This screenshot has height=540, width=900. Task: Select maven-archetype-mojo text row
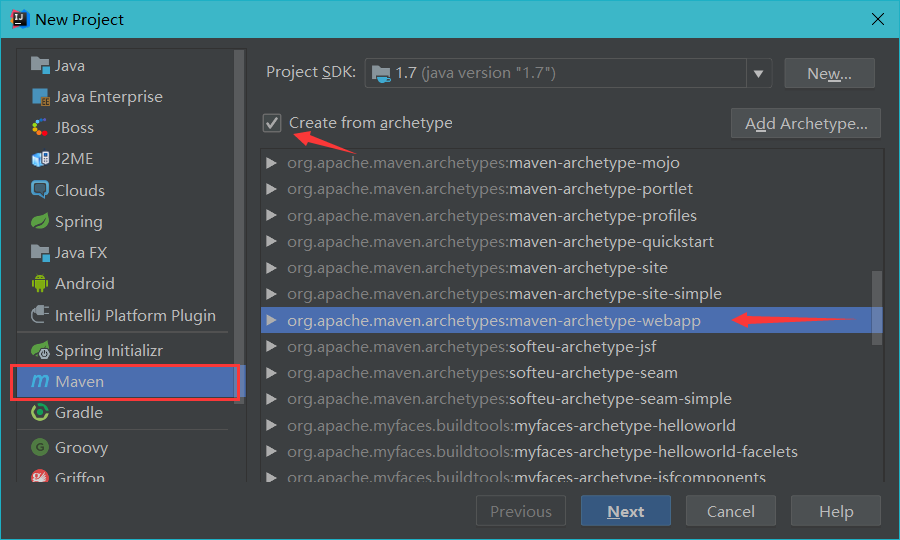[x=483, y=163]
